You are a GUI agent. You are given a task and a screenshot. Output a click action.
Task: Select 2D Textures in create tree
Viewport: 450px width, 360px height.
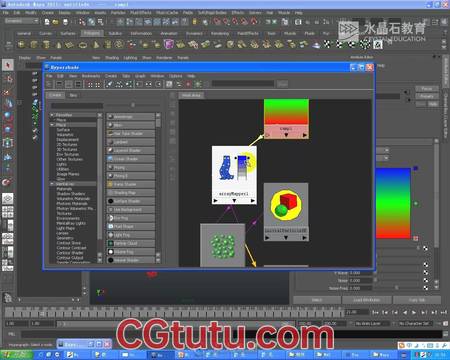click(x=67, y=145)
